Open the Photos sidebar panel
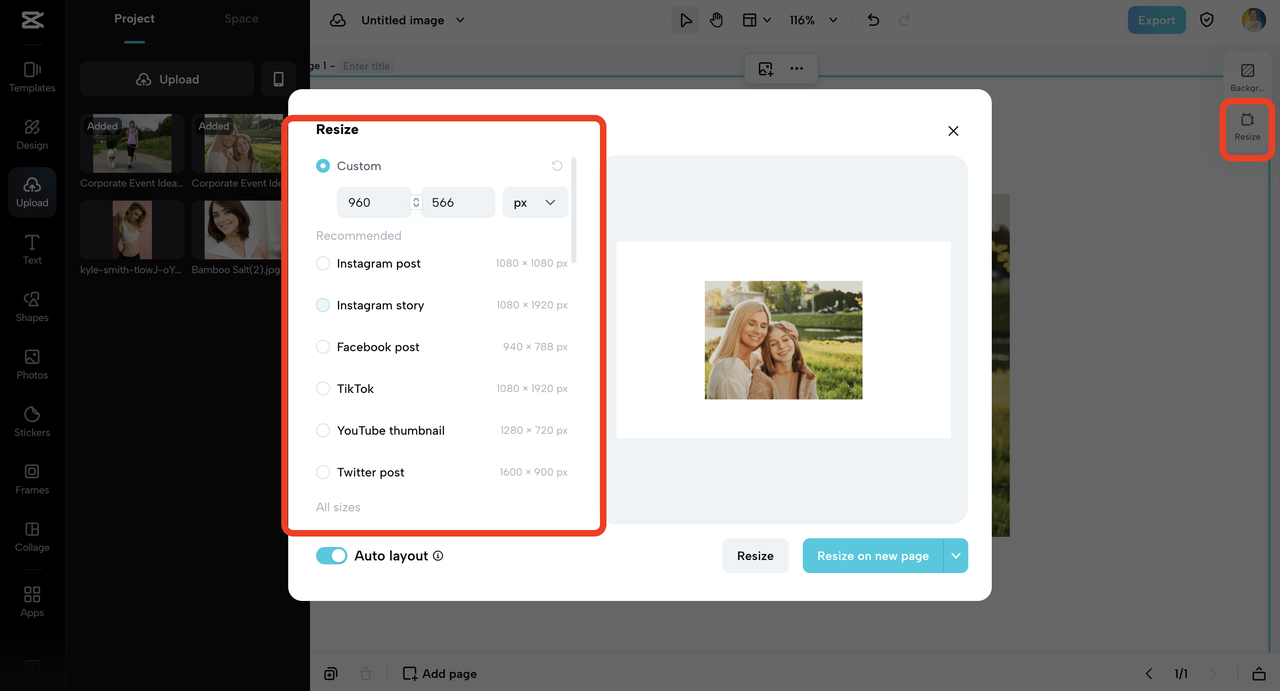 tap(32, 364)
